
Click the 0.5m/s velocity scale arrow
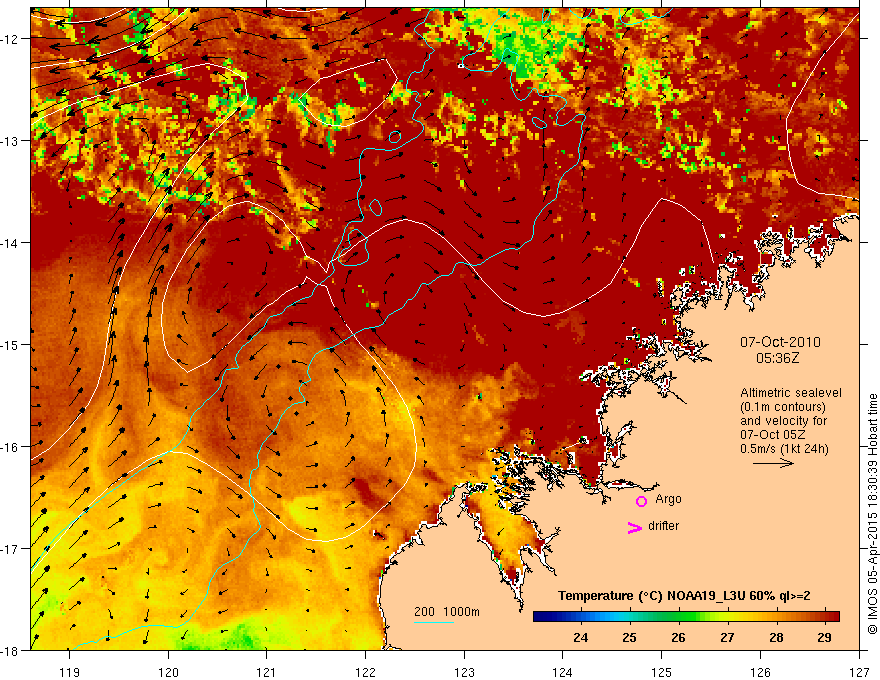pyautogui.click(x=773, y=463)
